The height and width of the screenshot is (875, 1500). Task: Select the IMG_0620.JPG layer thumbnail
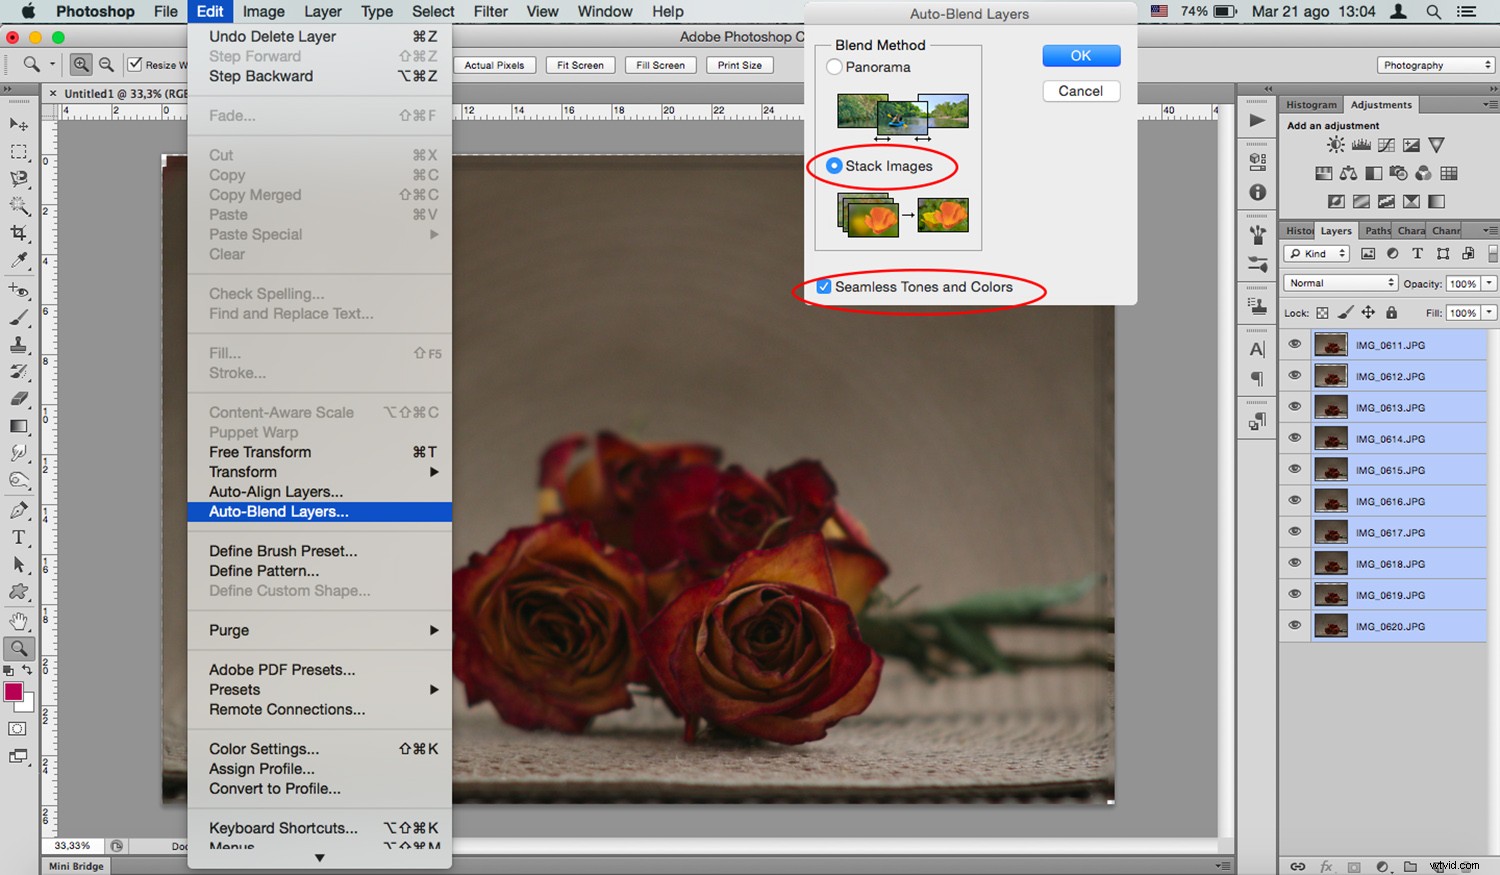coord(1331,625)
